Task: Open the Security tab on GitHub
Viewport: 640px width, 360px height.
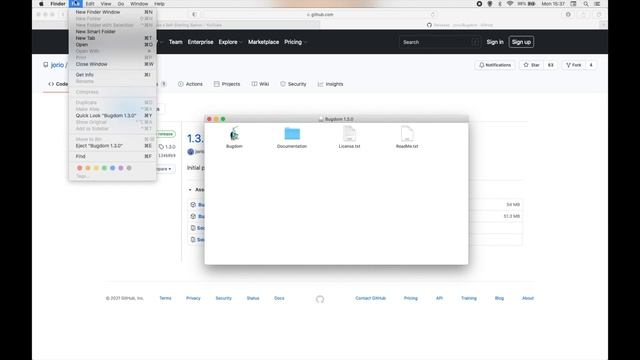Action: point(293,84)
